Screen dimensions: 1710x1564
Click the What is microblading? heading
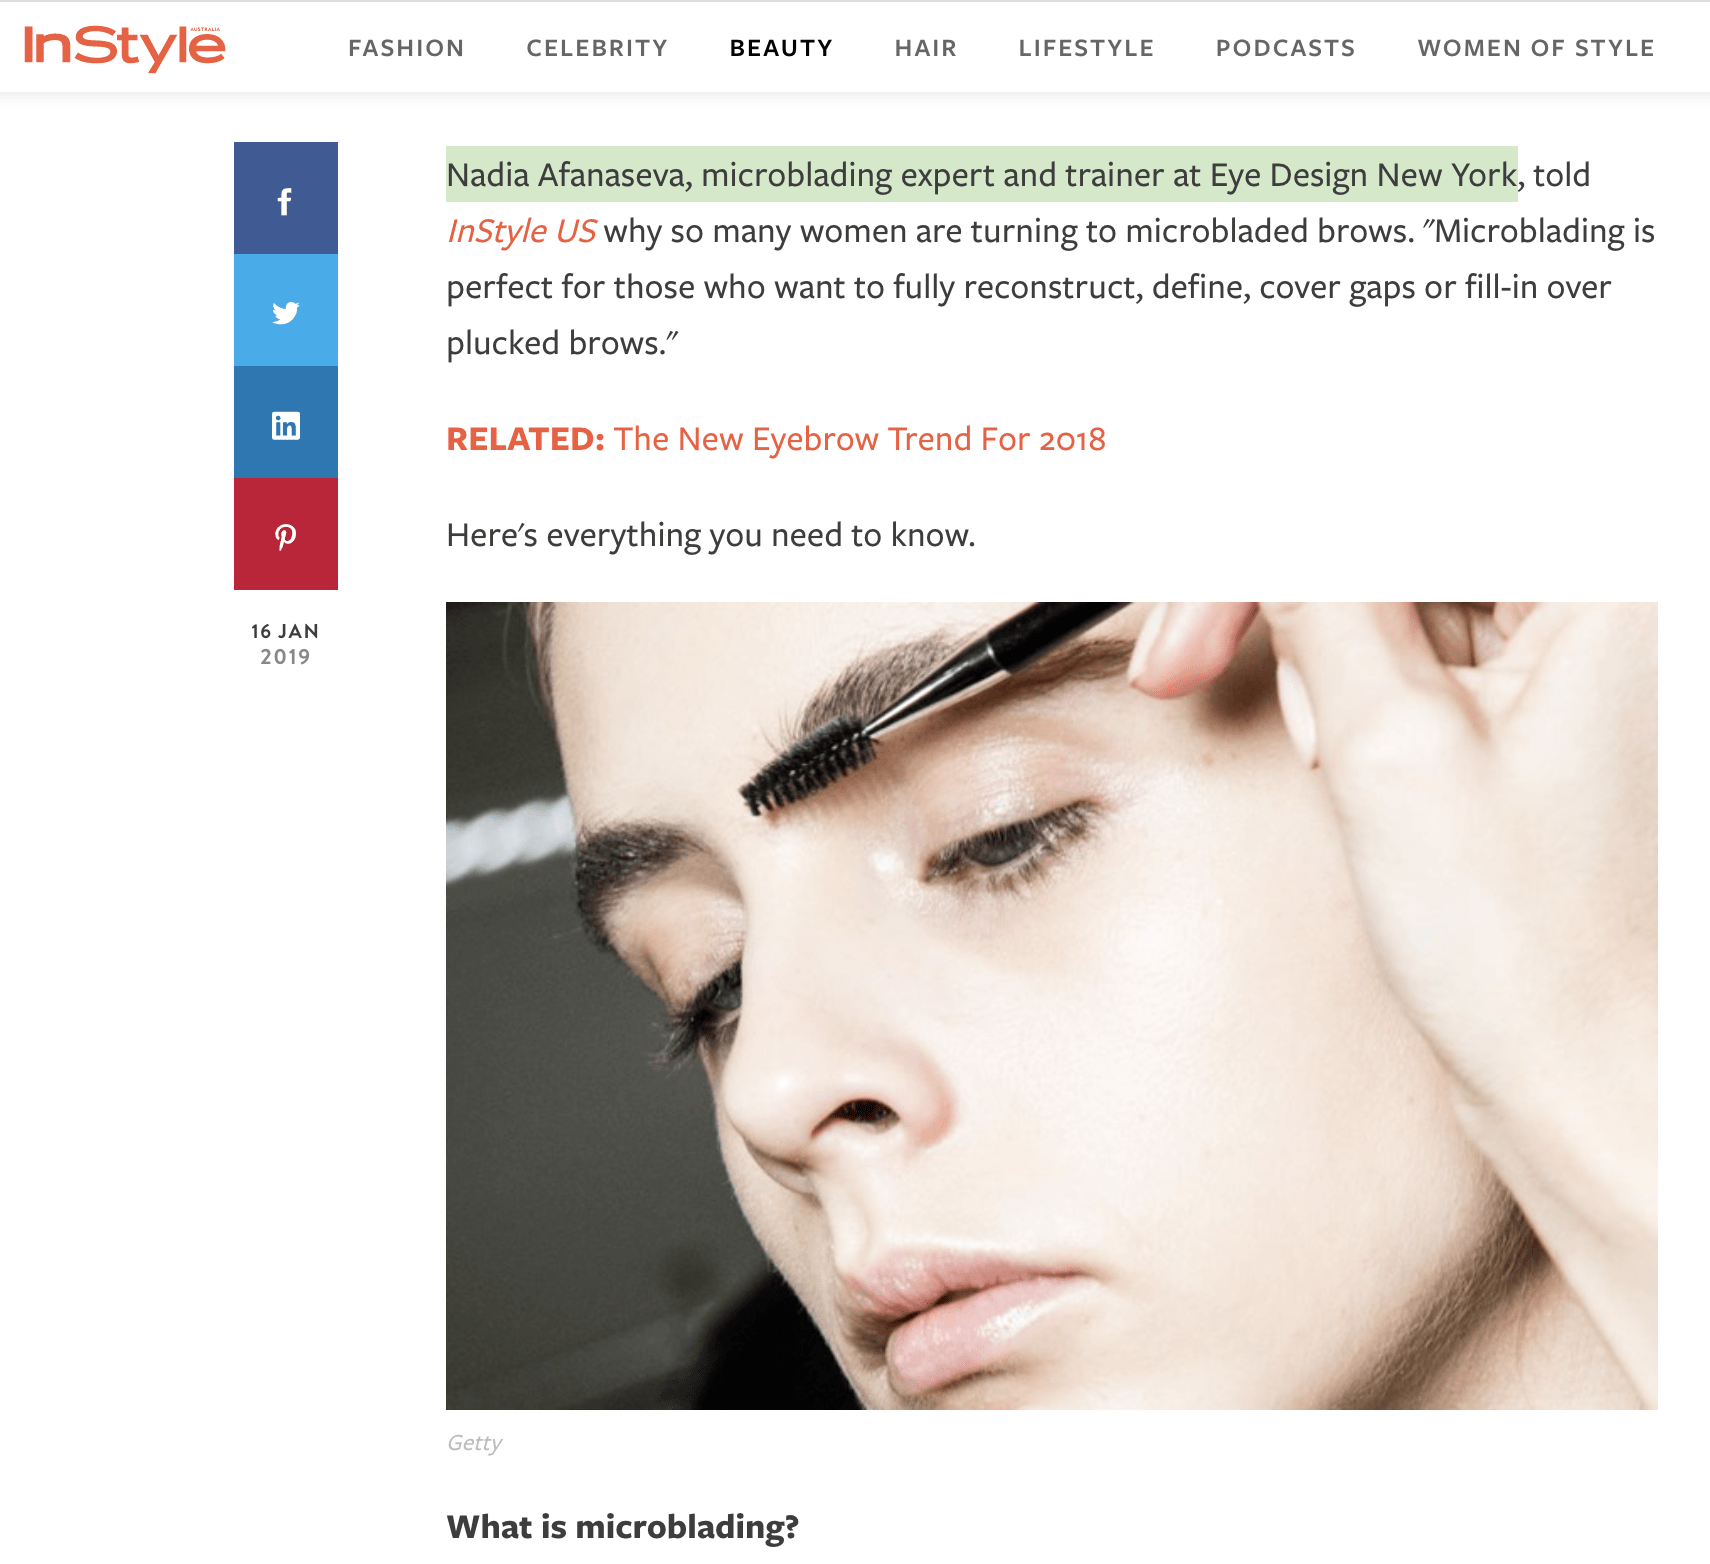click(623, 1527)
